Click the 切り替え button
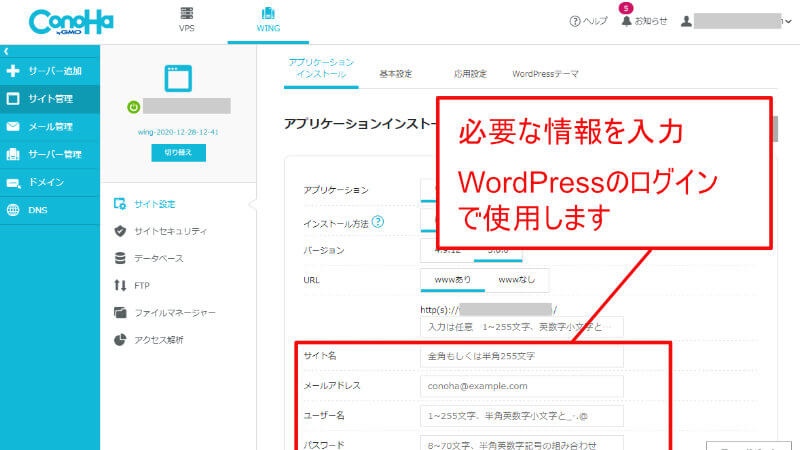This screenshot has height=450, width=800. pyautogui.click(x=179, y=153)
